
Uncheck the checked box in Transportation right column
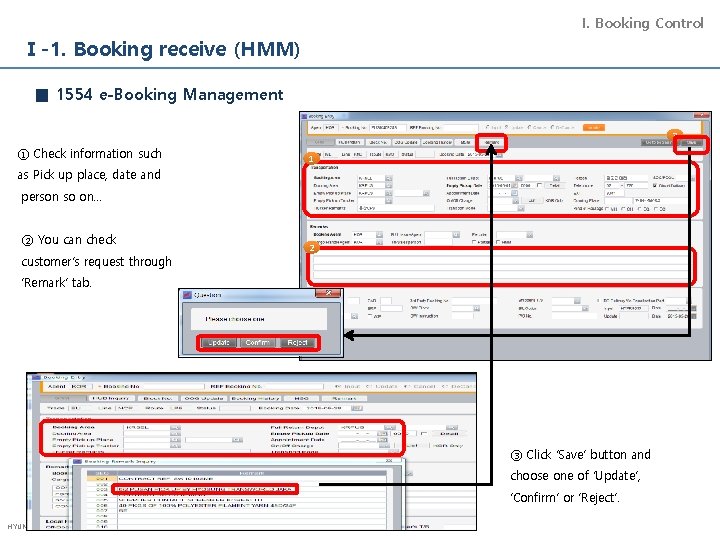pos(654,186)
